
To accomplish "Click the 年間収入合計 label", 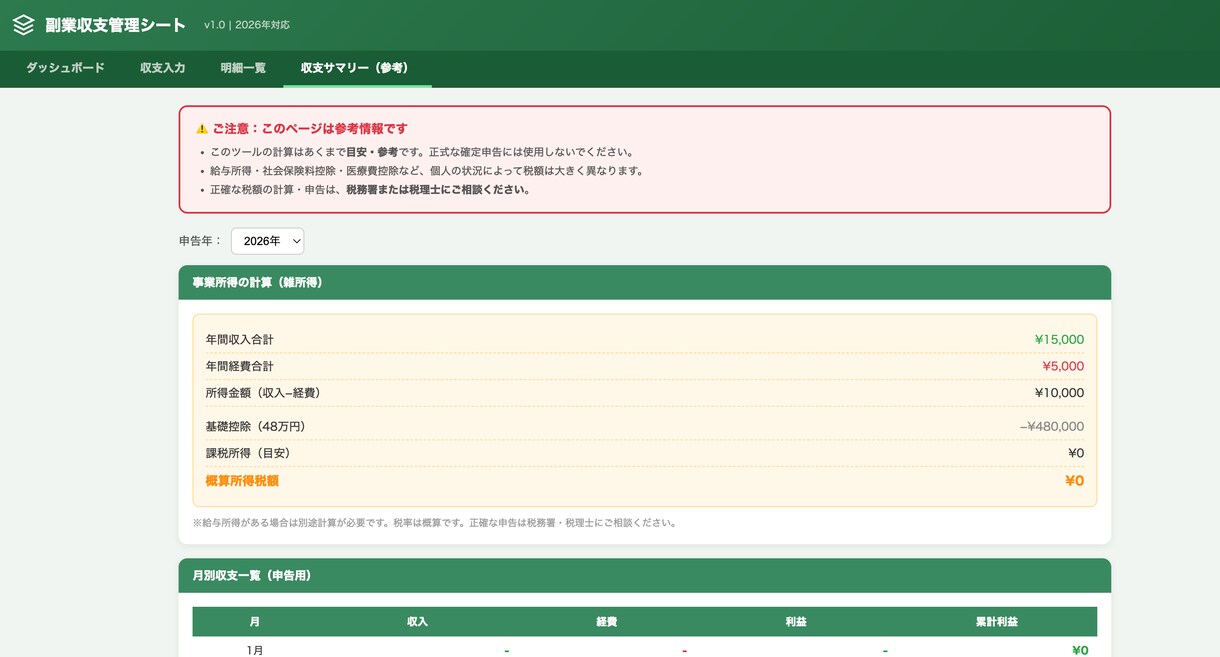I will (x=239, y=340).
